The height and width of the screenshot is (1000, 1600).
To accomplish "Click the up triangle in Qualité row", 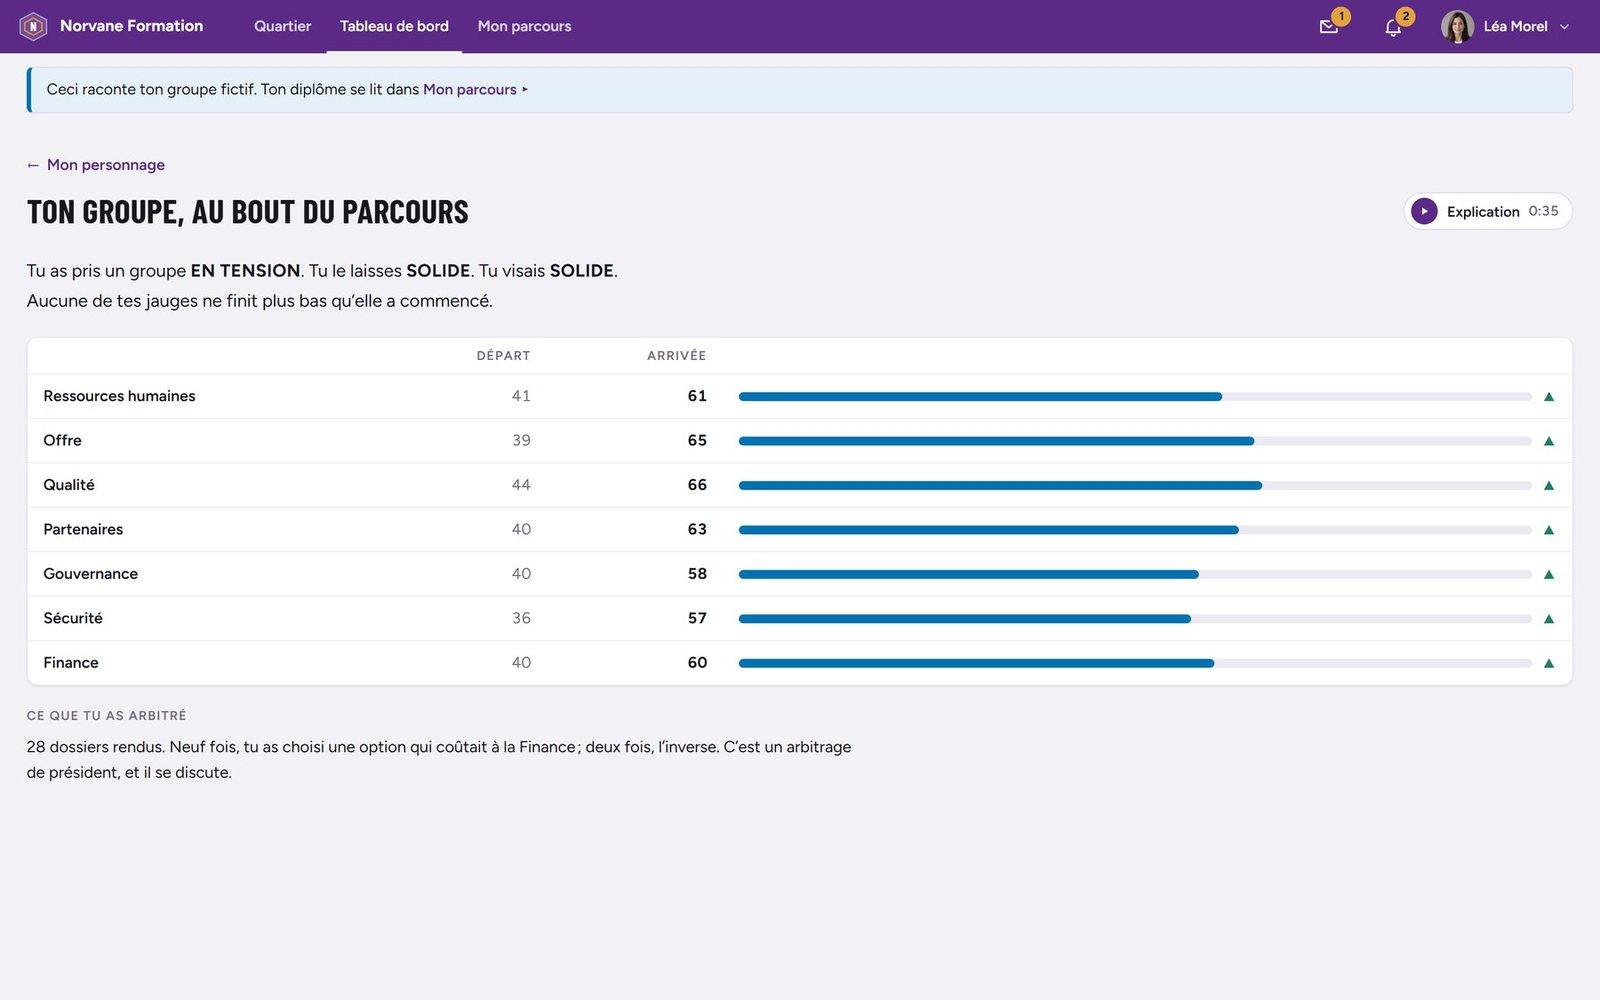I will [x=1549, y=486].
